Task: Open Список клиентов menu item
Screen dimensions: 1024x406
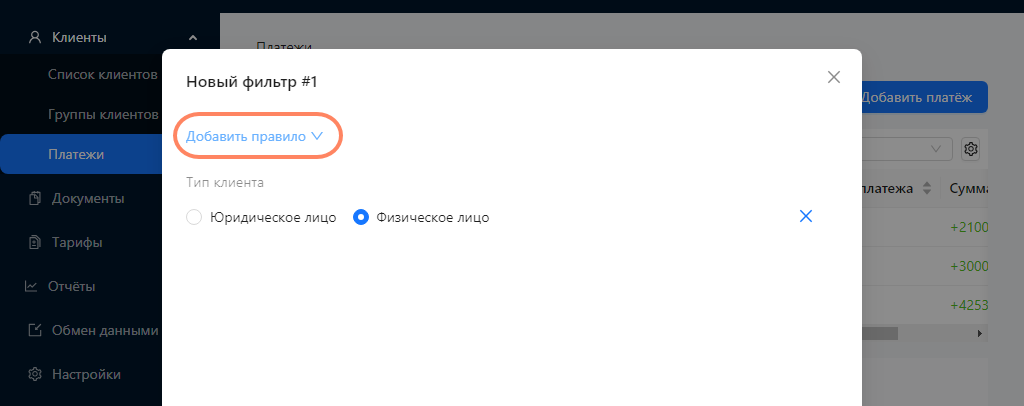Action: click(x=103, y=74)
